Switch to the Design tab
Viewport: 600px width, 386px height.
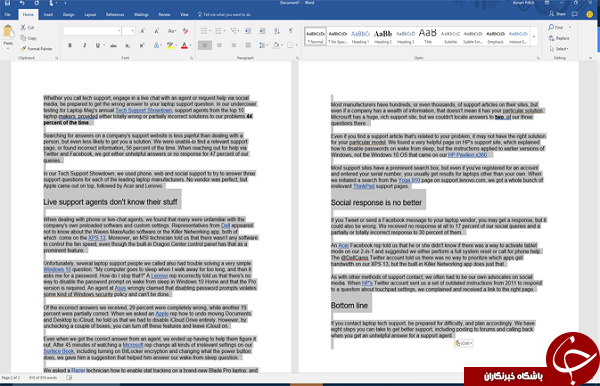[68, 15]
